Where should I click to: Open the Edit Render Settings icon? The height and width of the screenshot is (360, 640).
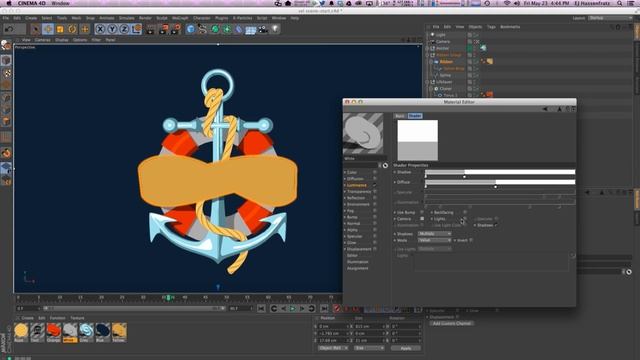(176, 29)
